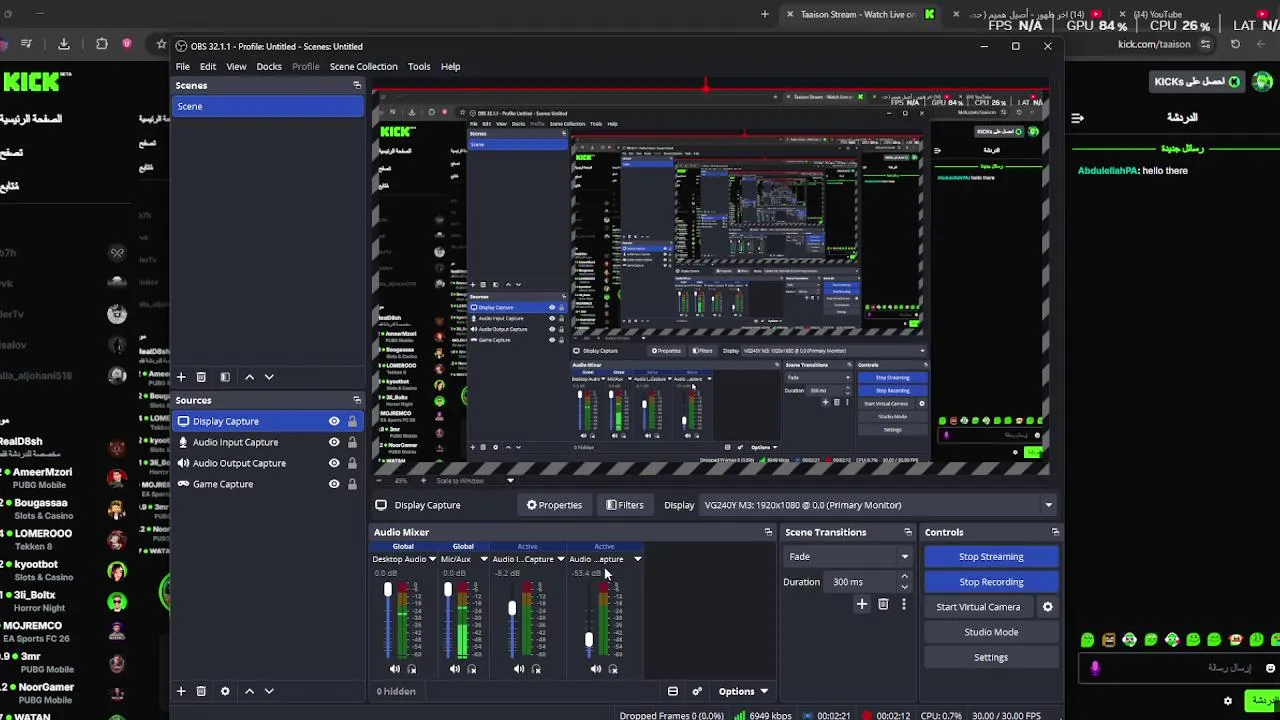Open scene filters icon in Scenes toolbar
1280x720 pixels.
coord(225,377)
